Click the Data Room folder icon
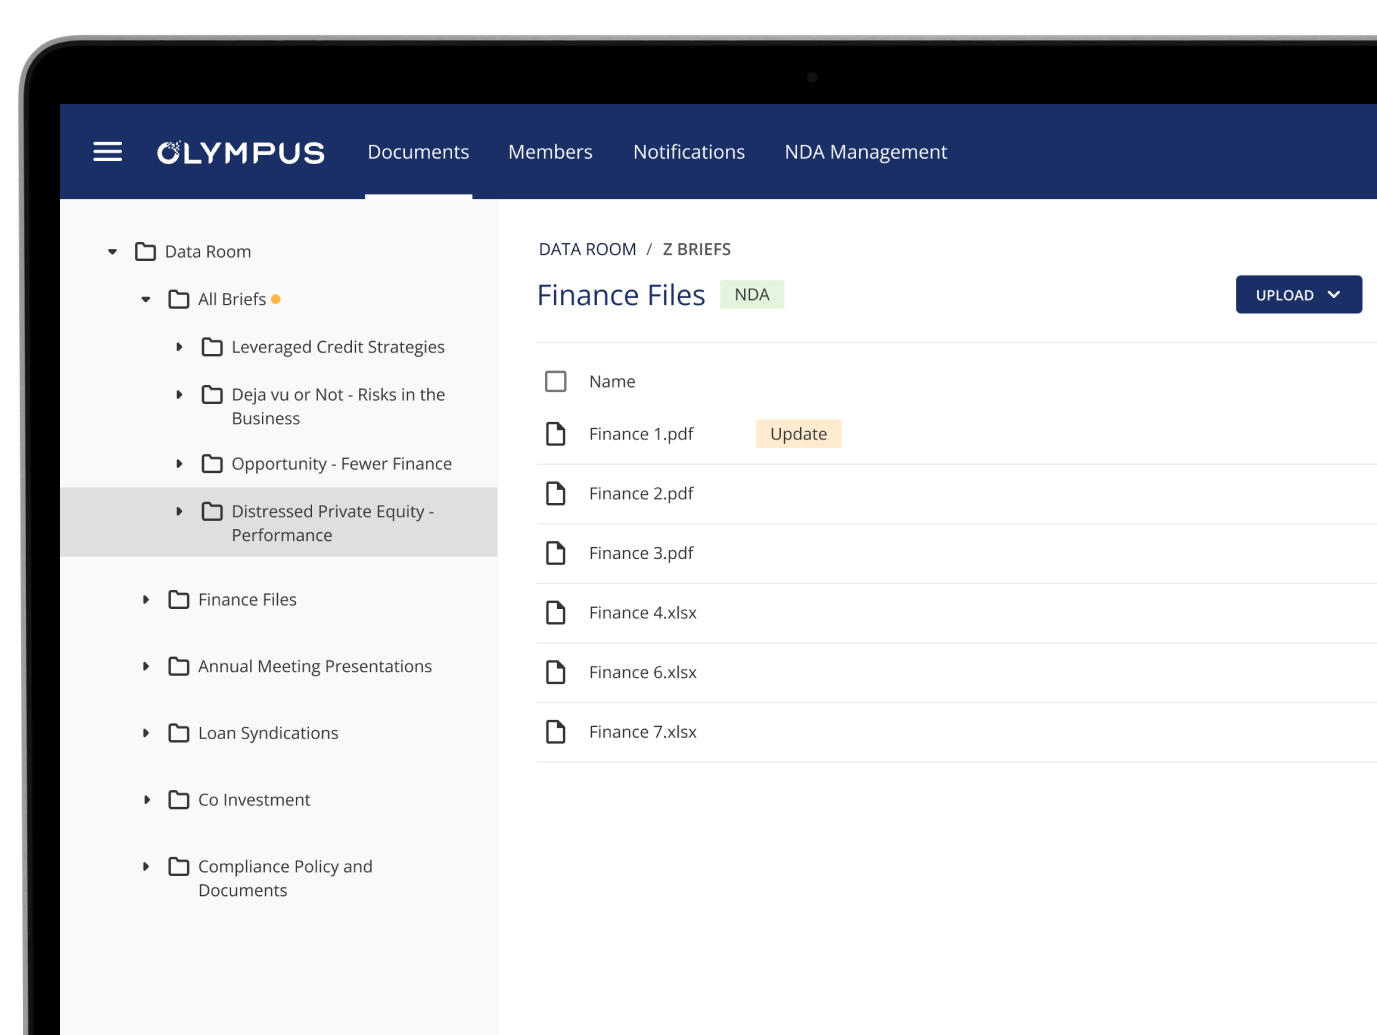1377x1035 pixels. 146,252
